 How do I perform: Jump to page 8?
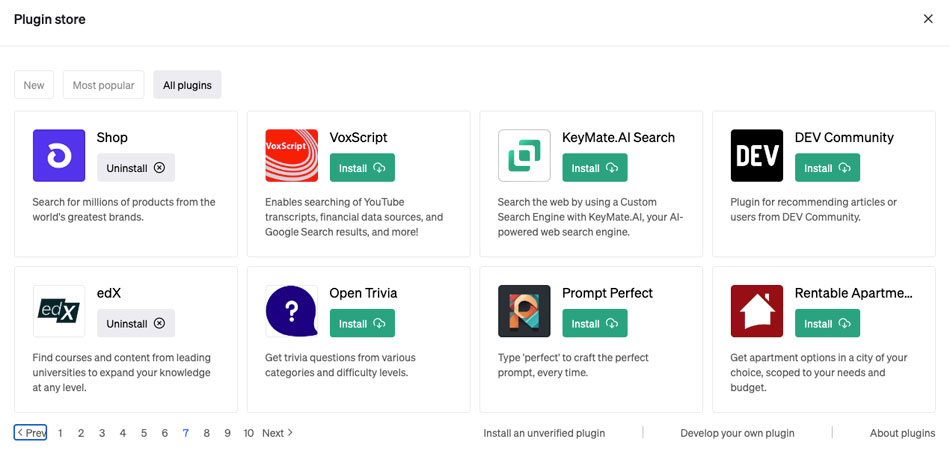207,433
